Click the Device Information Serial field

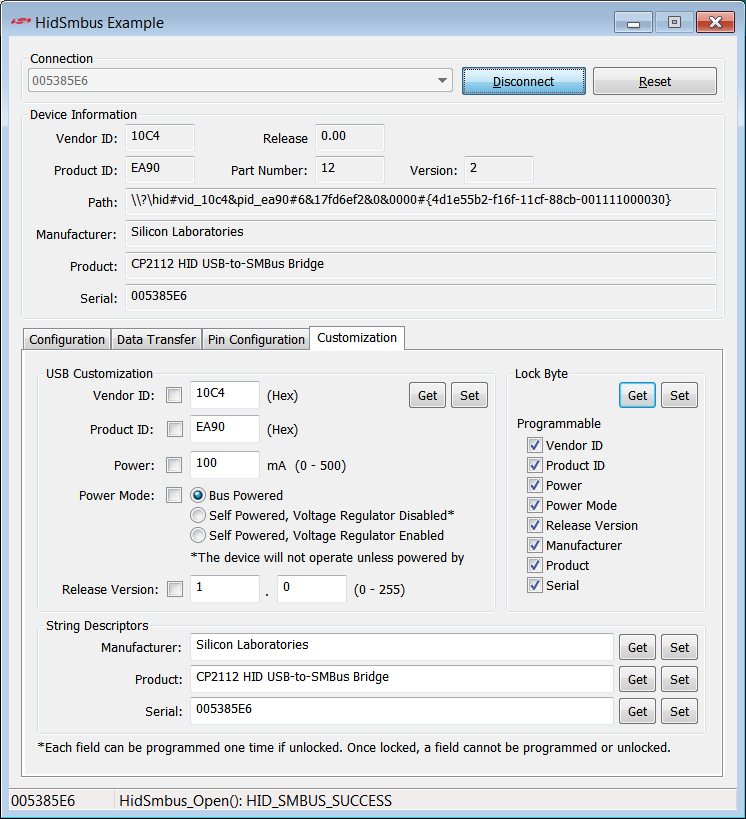[421, 298]
